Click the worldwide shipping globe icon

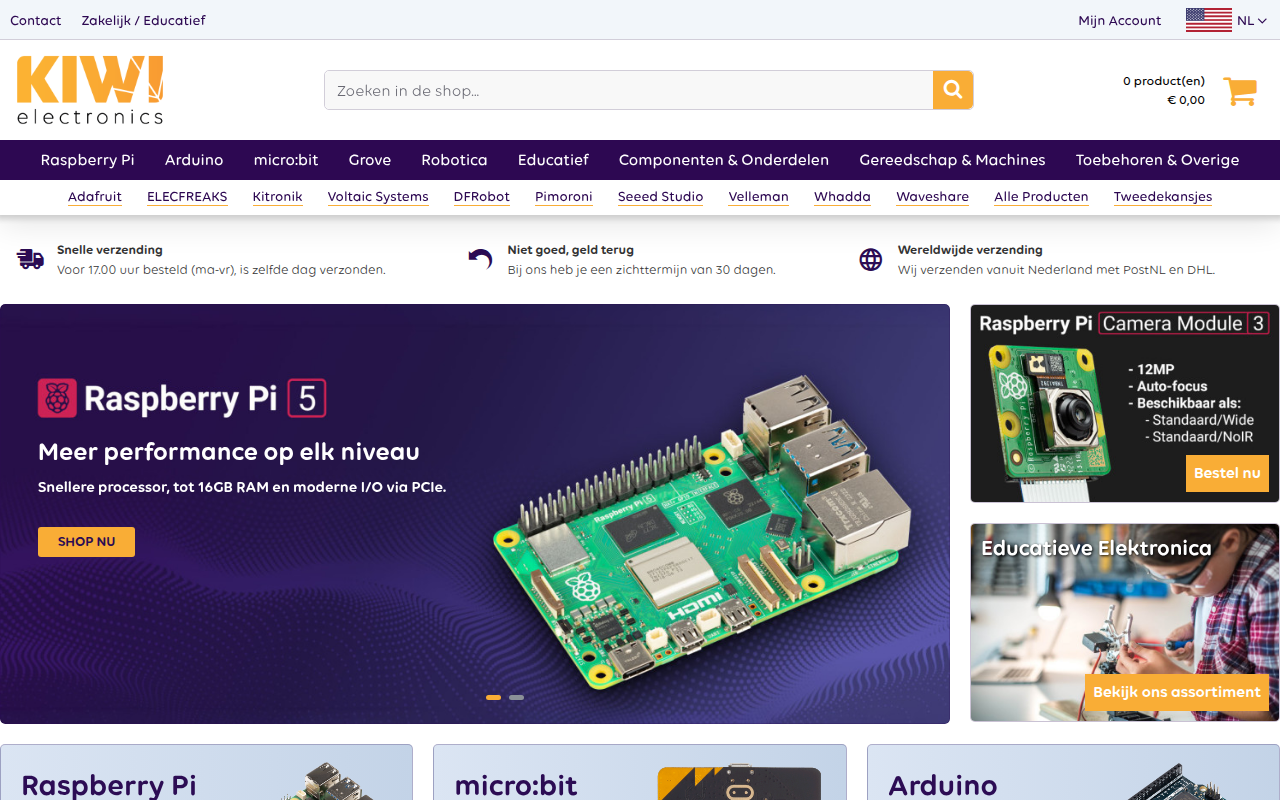click(871, 260)
